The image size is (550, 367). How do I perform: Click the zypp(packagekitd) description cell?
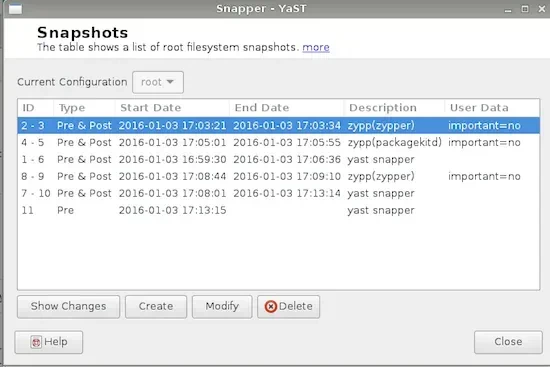coord(395,143)
